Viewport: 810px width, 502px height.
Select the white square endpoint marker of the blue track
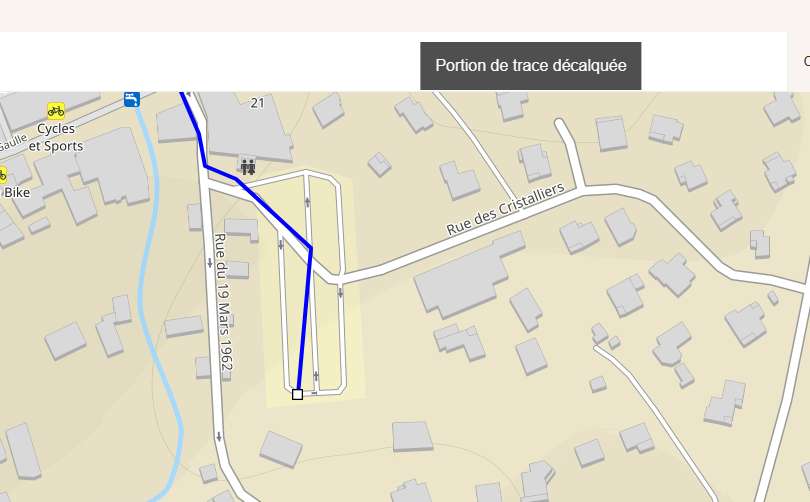pyautogui.click(x=297, y=394)
